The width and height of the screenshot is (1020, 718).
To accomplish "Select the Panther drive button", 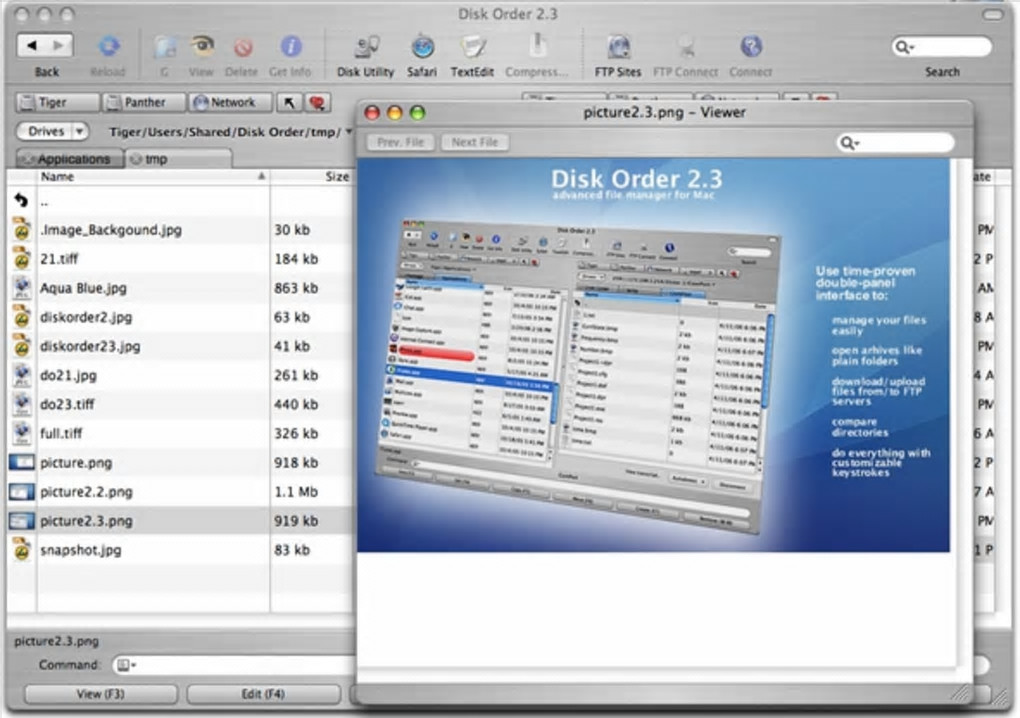I will pos(144,102).
